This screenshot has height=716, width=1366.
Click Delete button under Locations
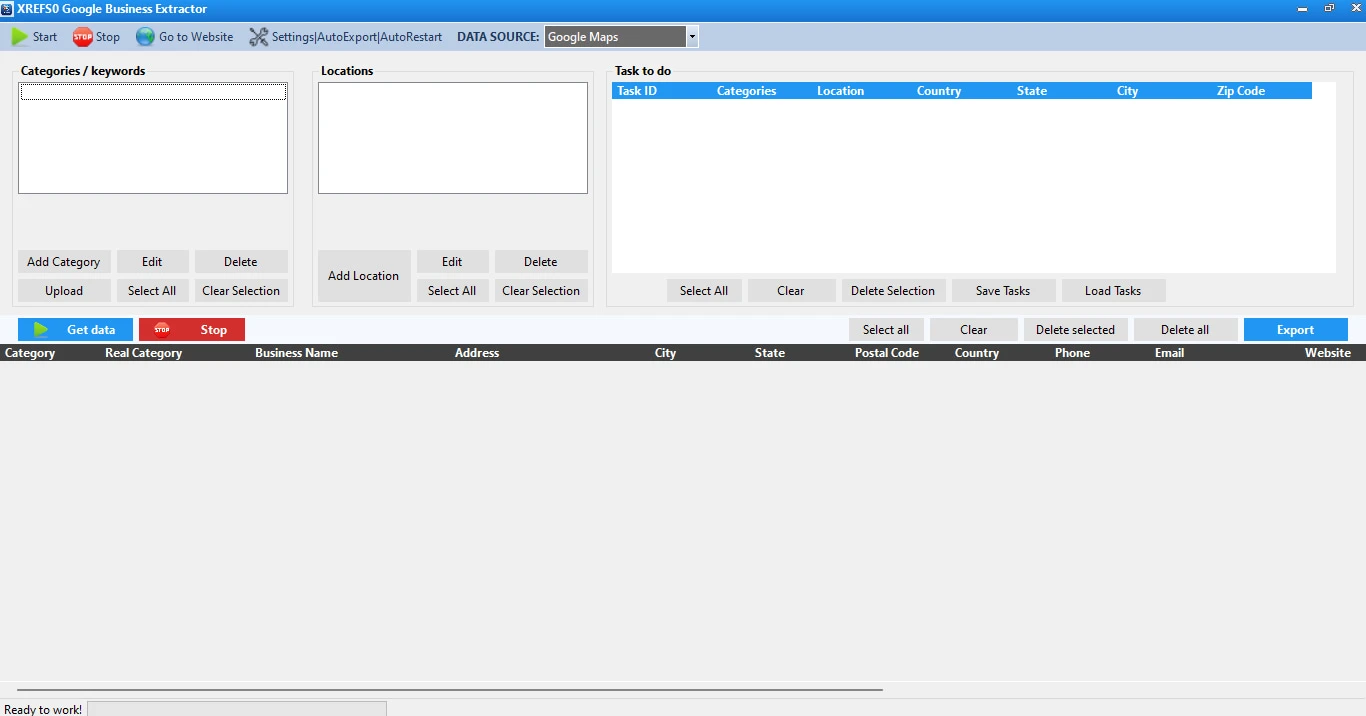pos(541,262)
